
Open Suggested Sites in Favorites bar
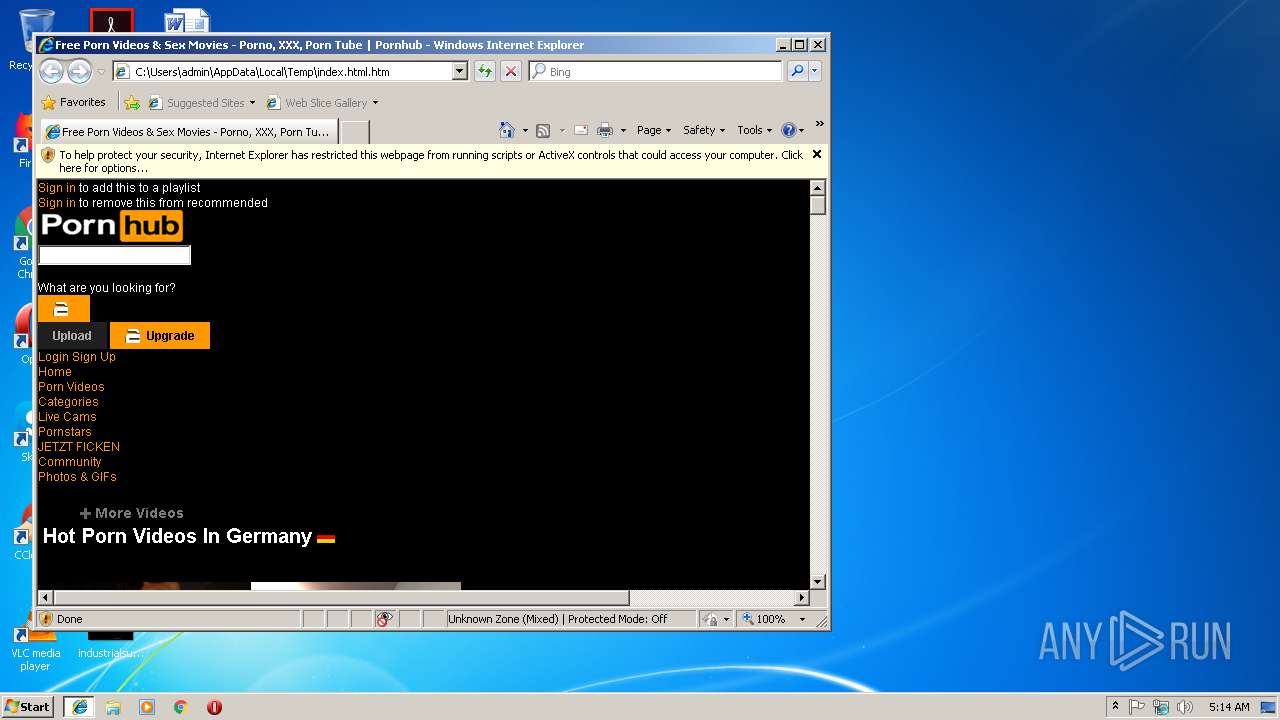(x=201, y=102)
